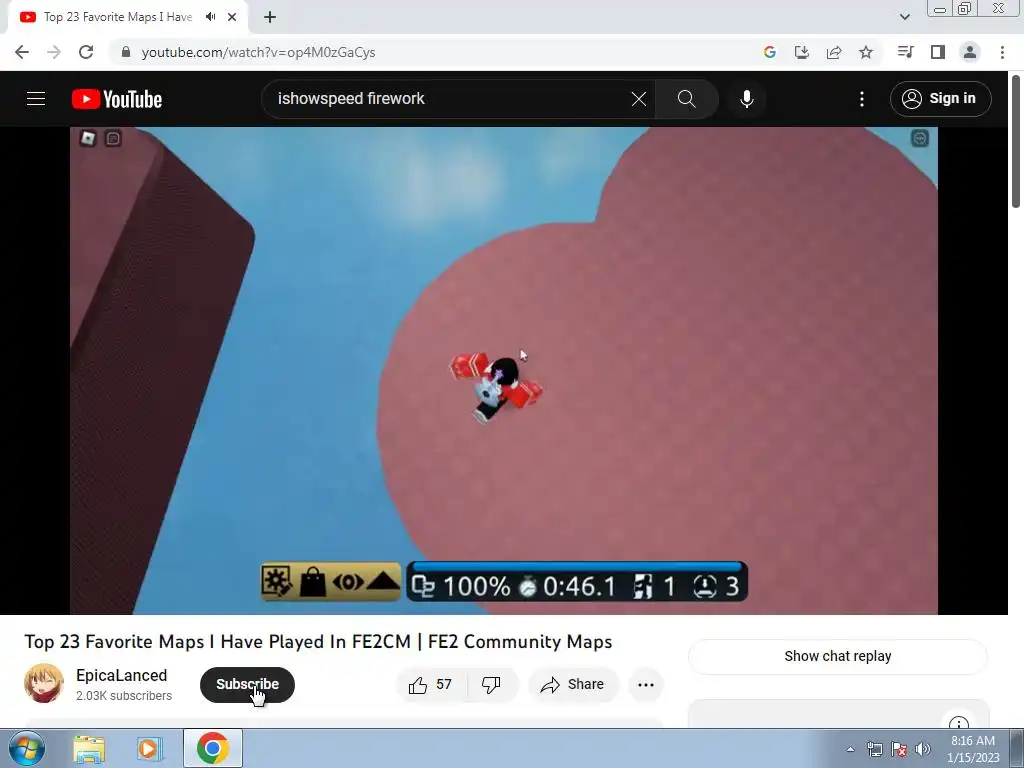Subscribe to EpicaLanced channel

(248, 684)
